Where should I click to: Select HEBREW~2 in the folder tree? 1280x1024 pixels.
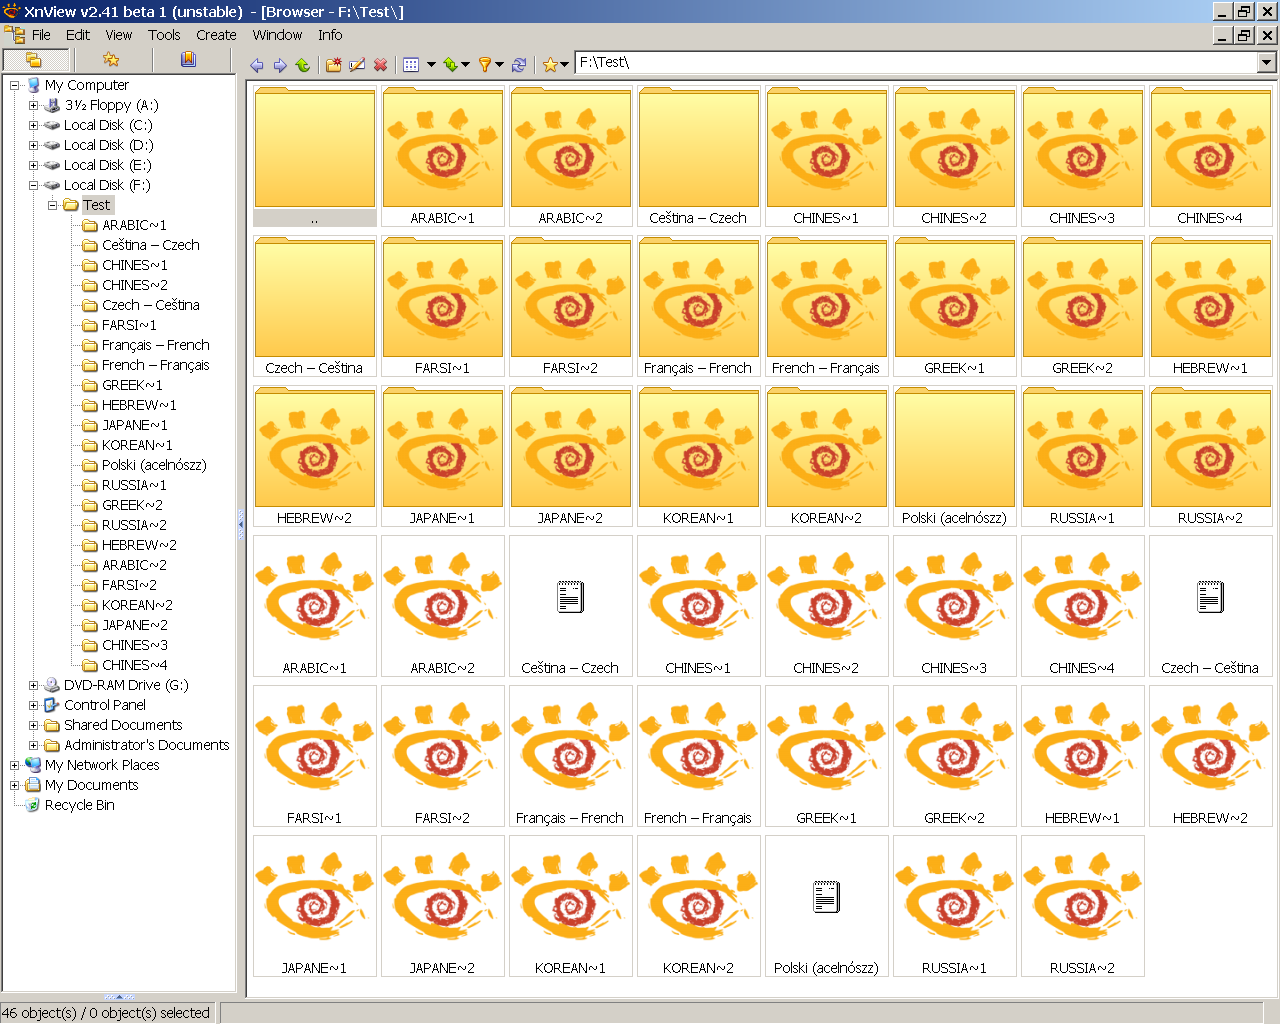(139, 545)
